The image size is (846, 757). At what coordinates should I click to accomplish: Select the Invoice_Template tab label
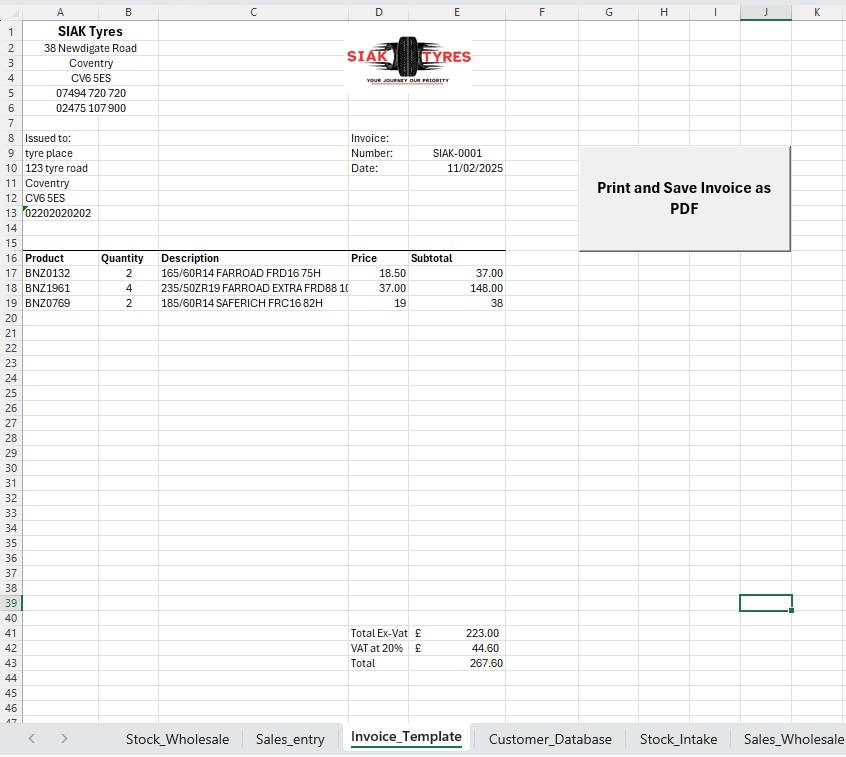pos(405,736)
